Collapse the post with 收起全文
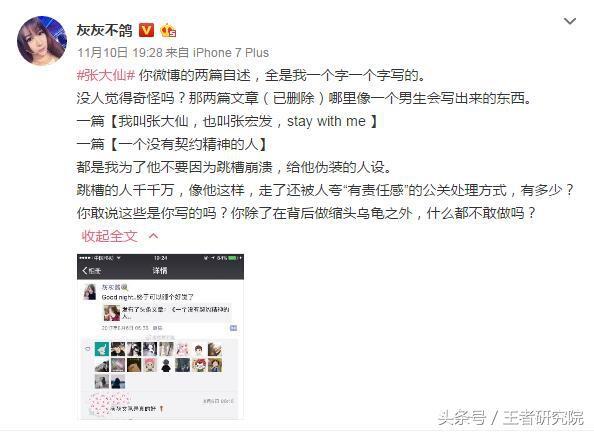Screen dimensions: 594x432 click(x=109, y=236)
